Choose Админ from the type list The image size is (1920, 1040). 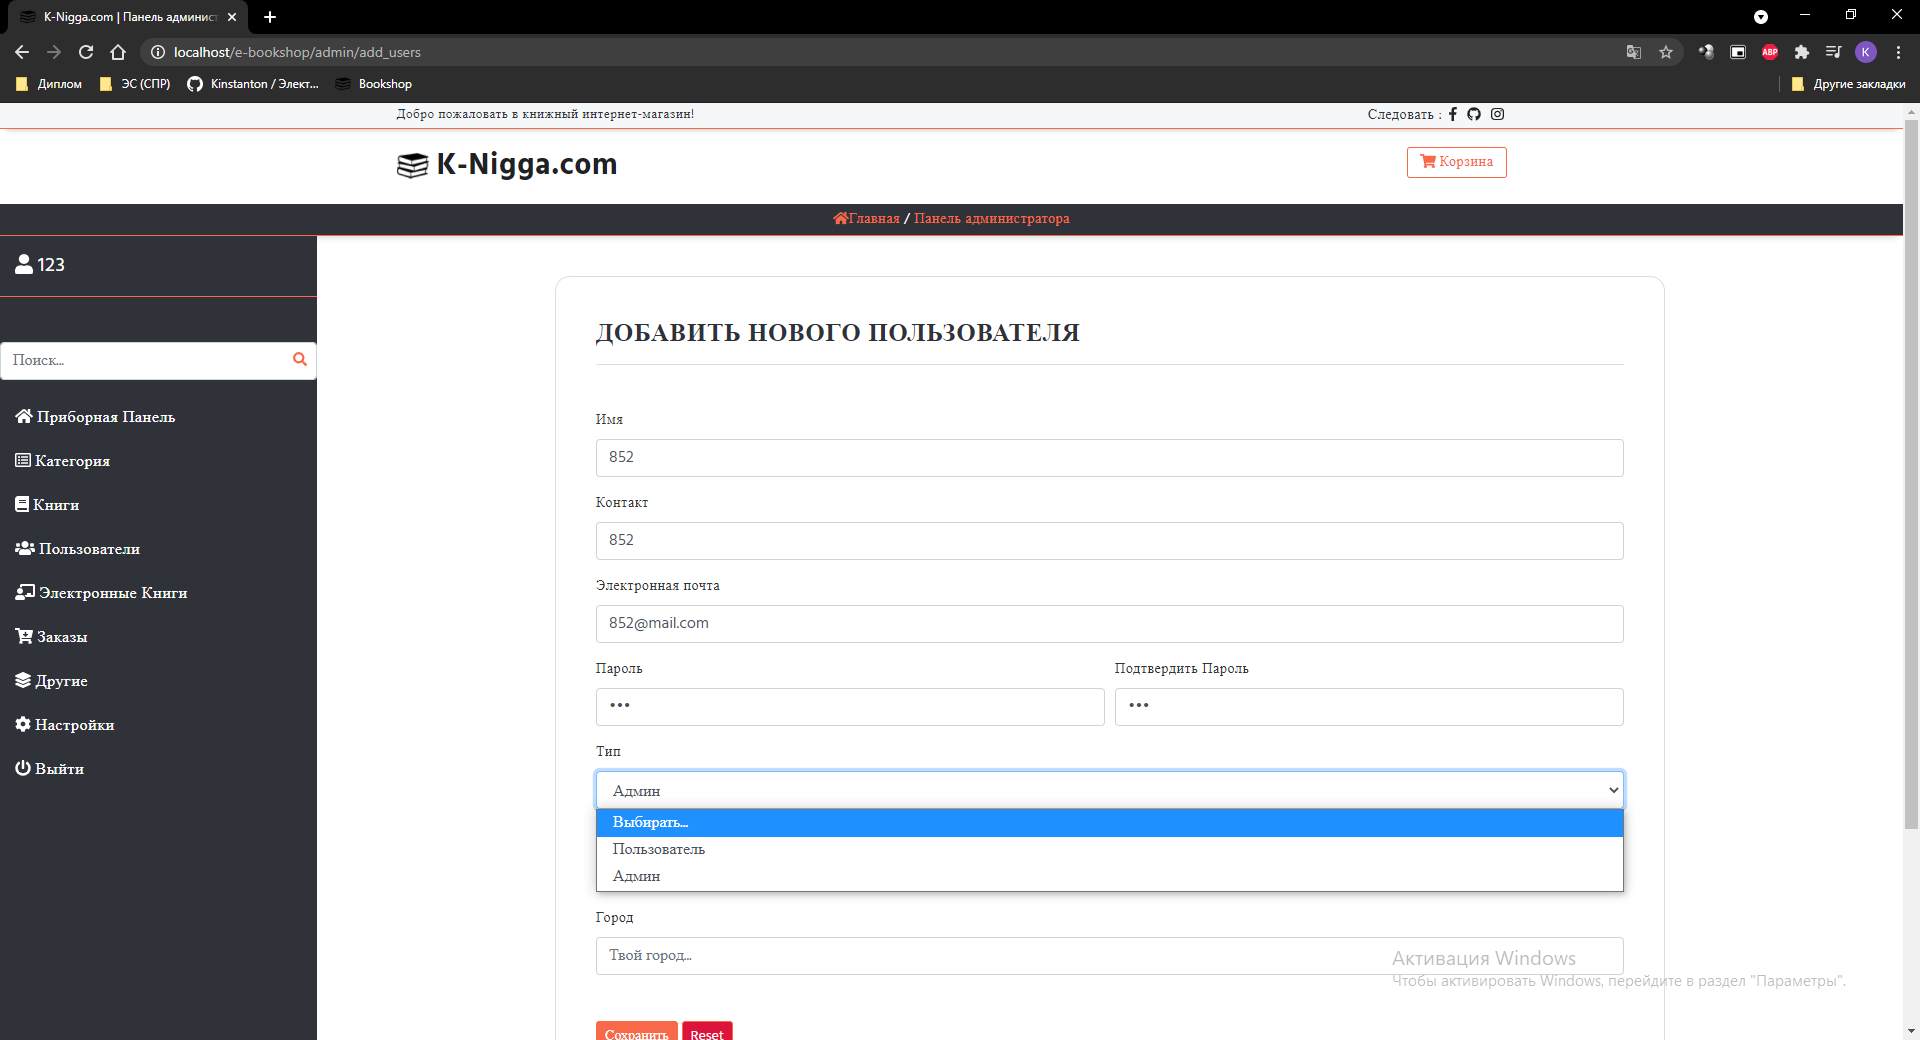[1110, 877]
